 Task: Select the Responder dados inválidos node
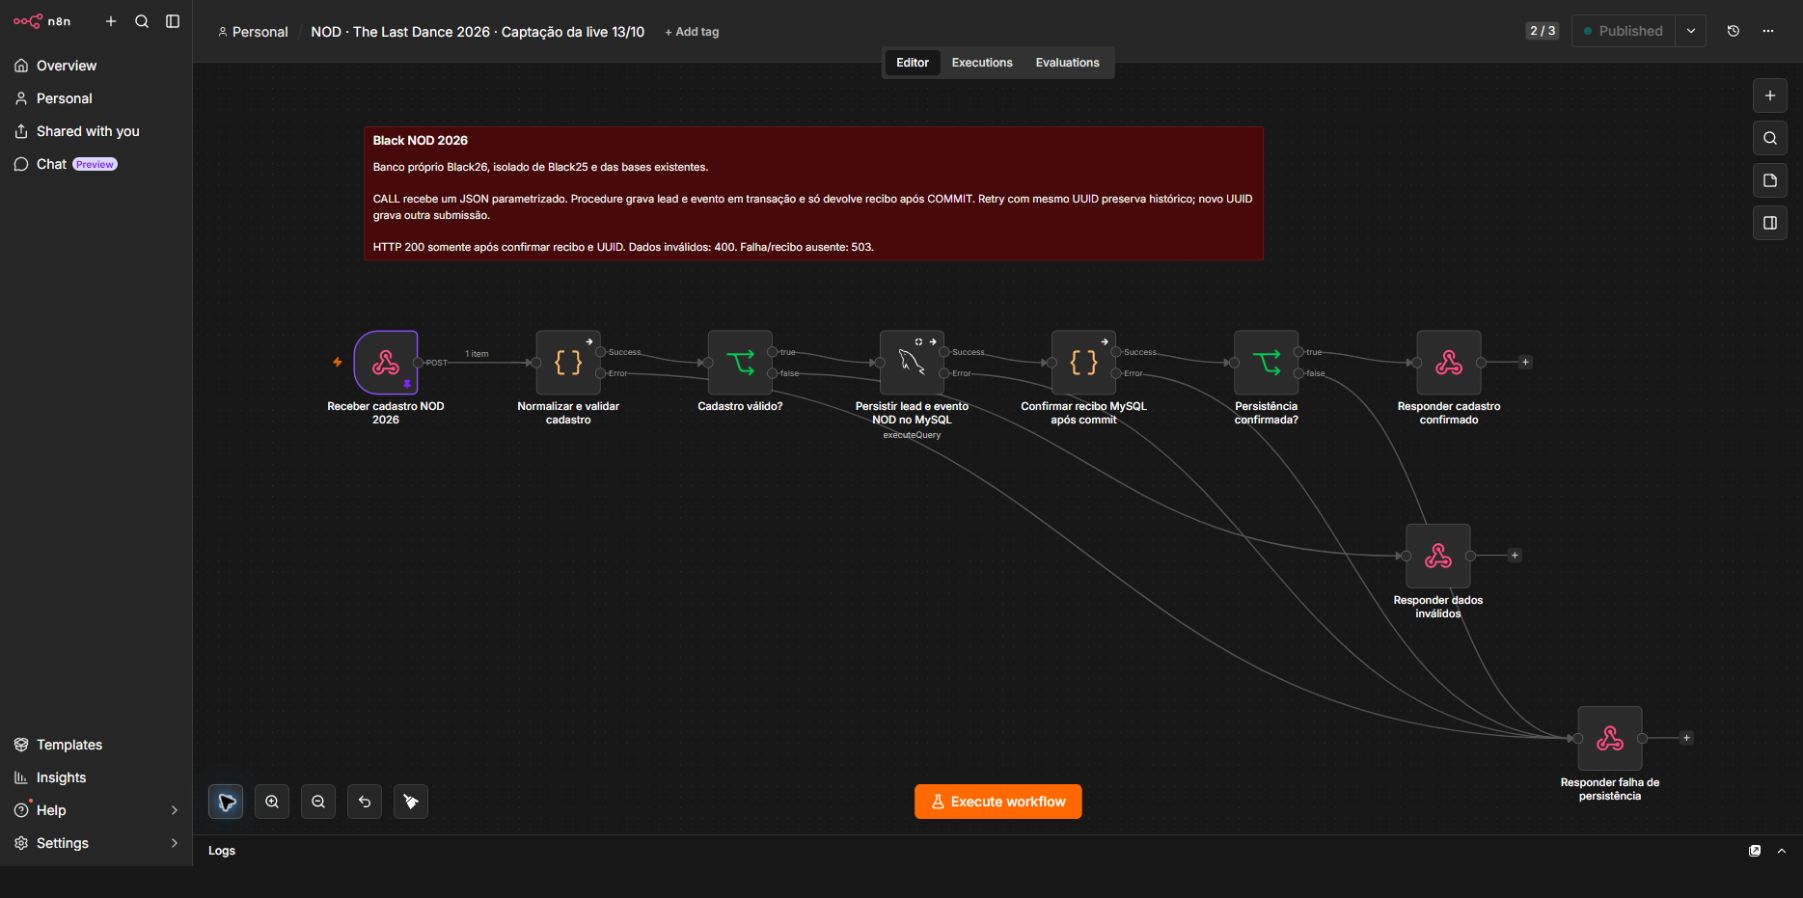coord(1438,556)
